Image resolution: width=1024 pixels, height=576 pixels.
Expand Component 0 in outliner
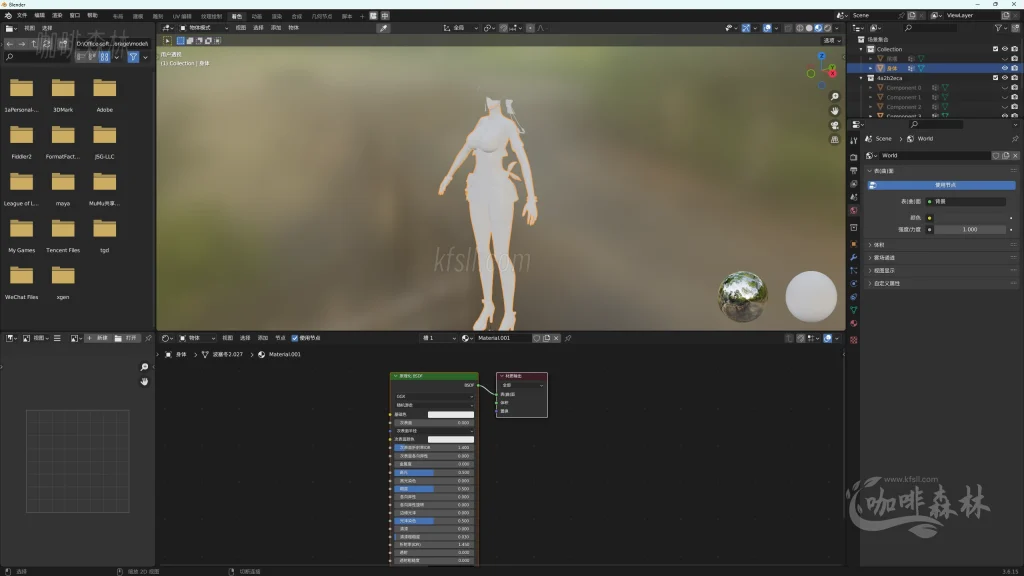(871, 88)
